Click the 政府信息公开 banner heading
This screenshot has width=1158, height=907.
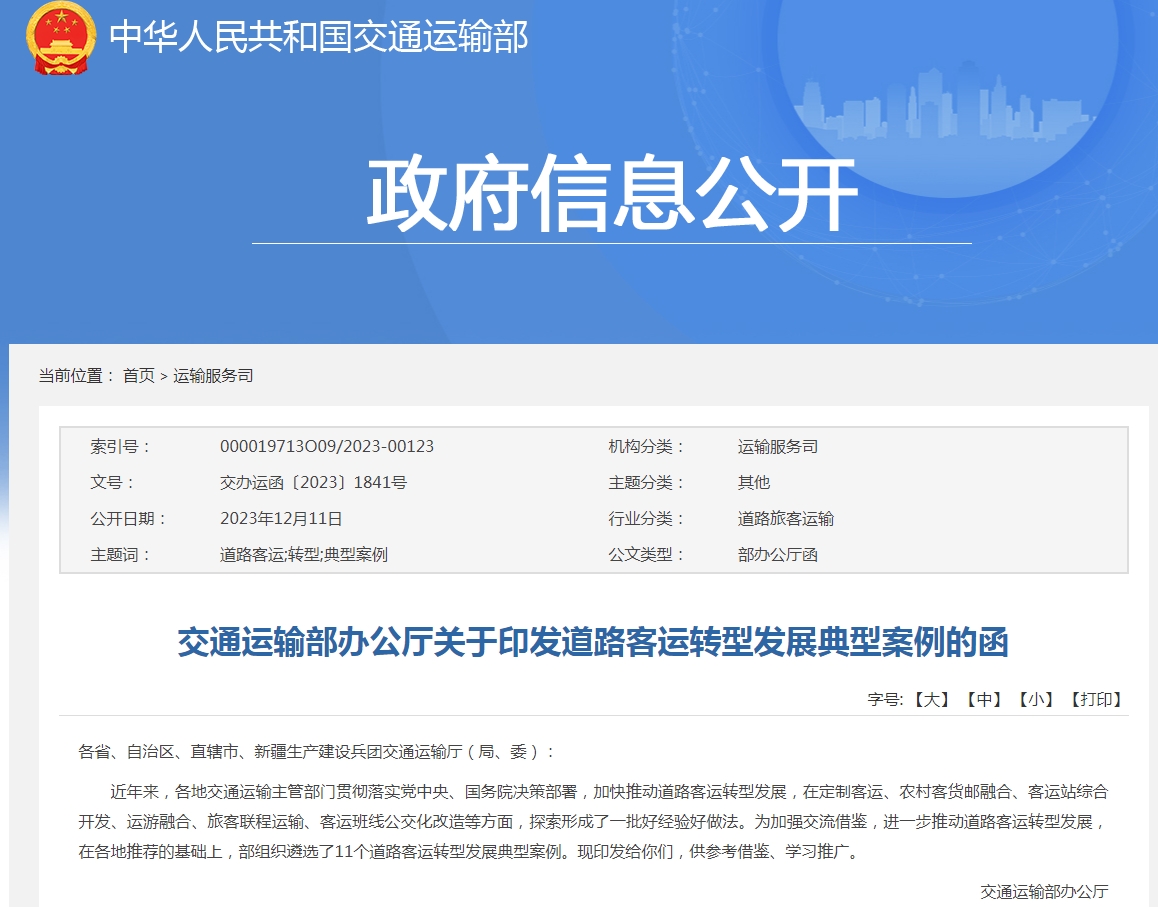[x=612, y=194]
